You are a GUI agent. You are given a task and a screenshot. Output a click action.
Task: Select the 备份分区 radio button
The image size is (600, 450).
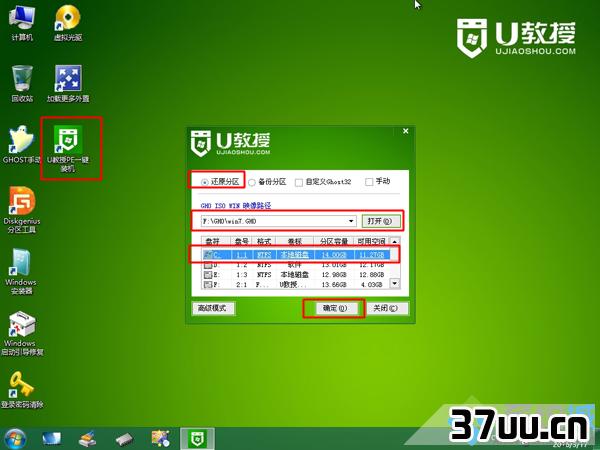click(252, 183)
